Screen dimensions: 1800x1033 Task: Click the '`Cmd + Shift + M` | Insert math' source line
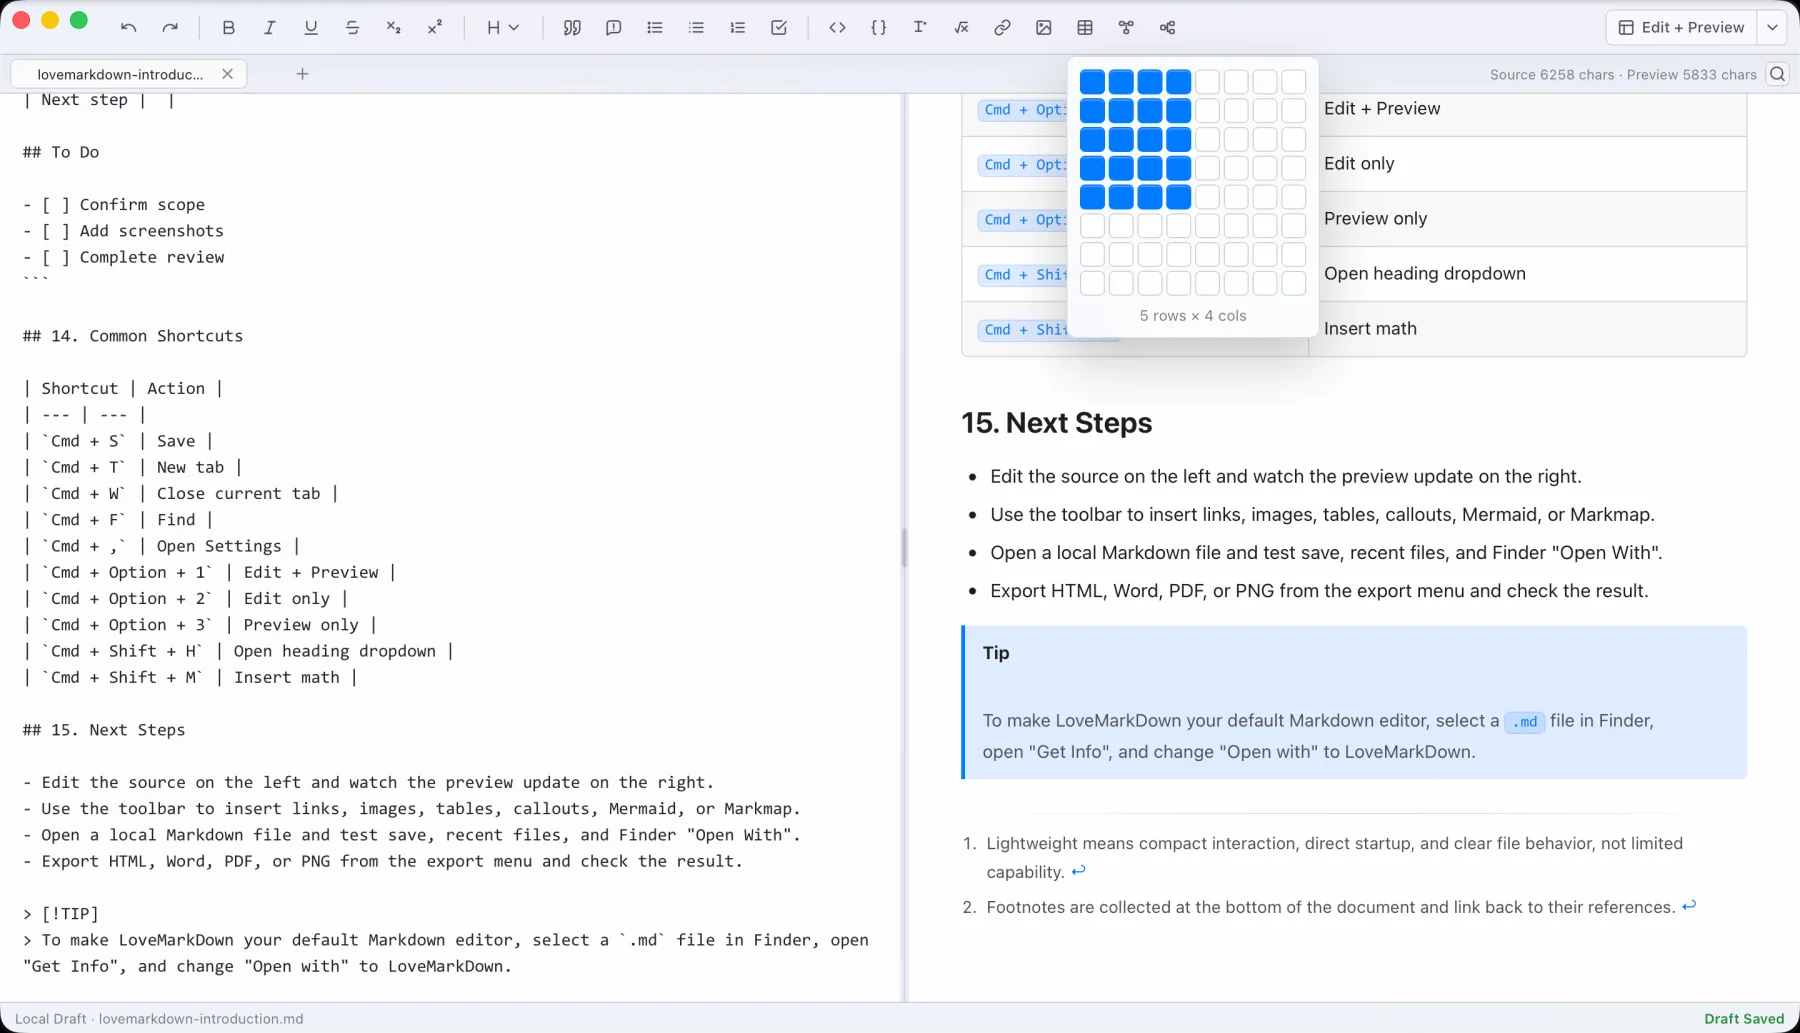[x=190, y=678]
